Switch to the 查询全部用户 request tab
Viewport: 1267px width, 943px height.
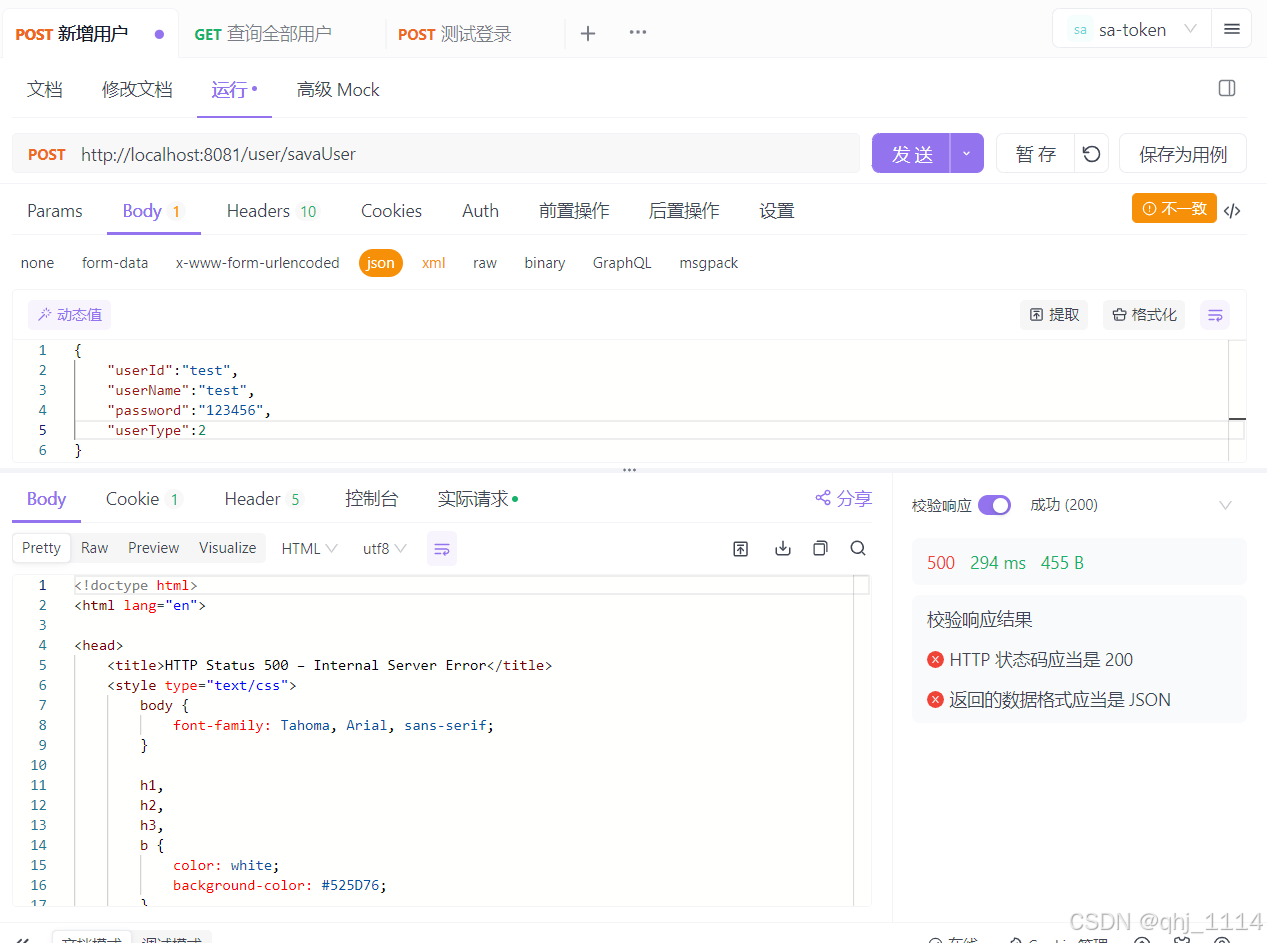pyautogui.click(x=263, y=33)
